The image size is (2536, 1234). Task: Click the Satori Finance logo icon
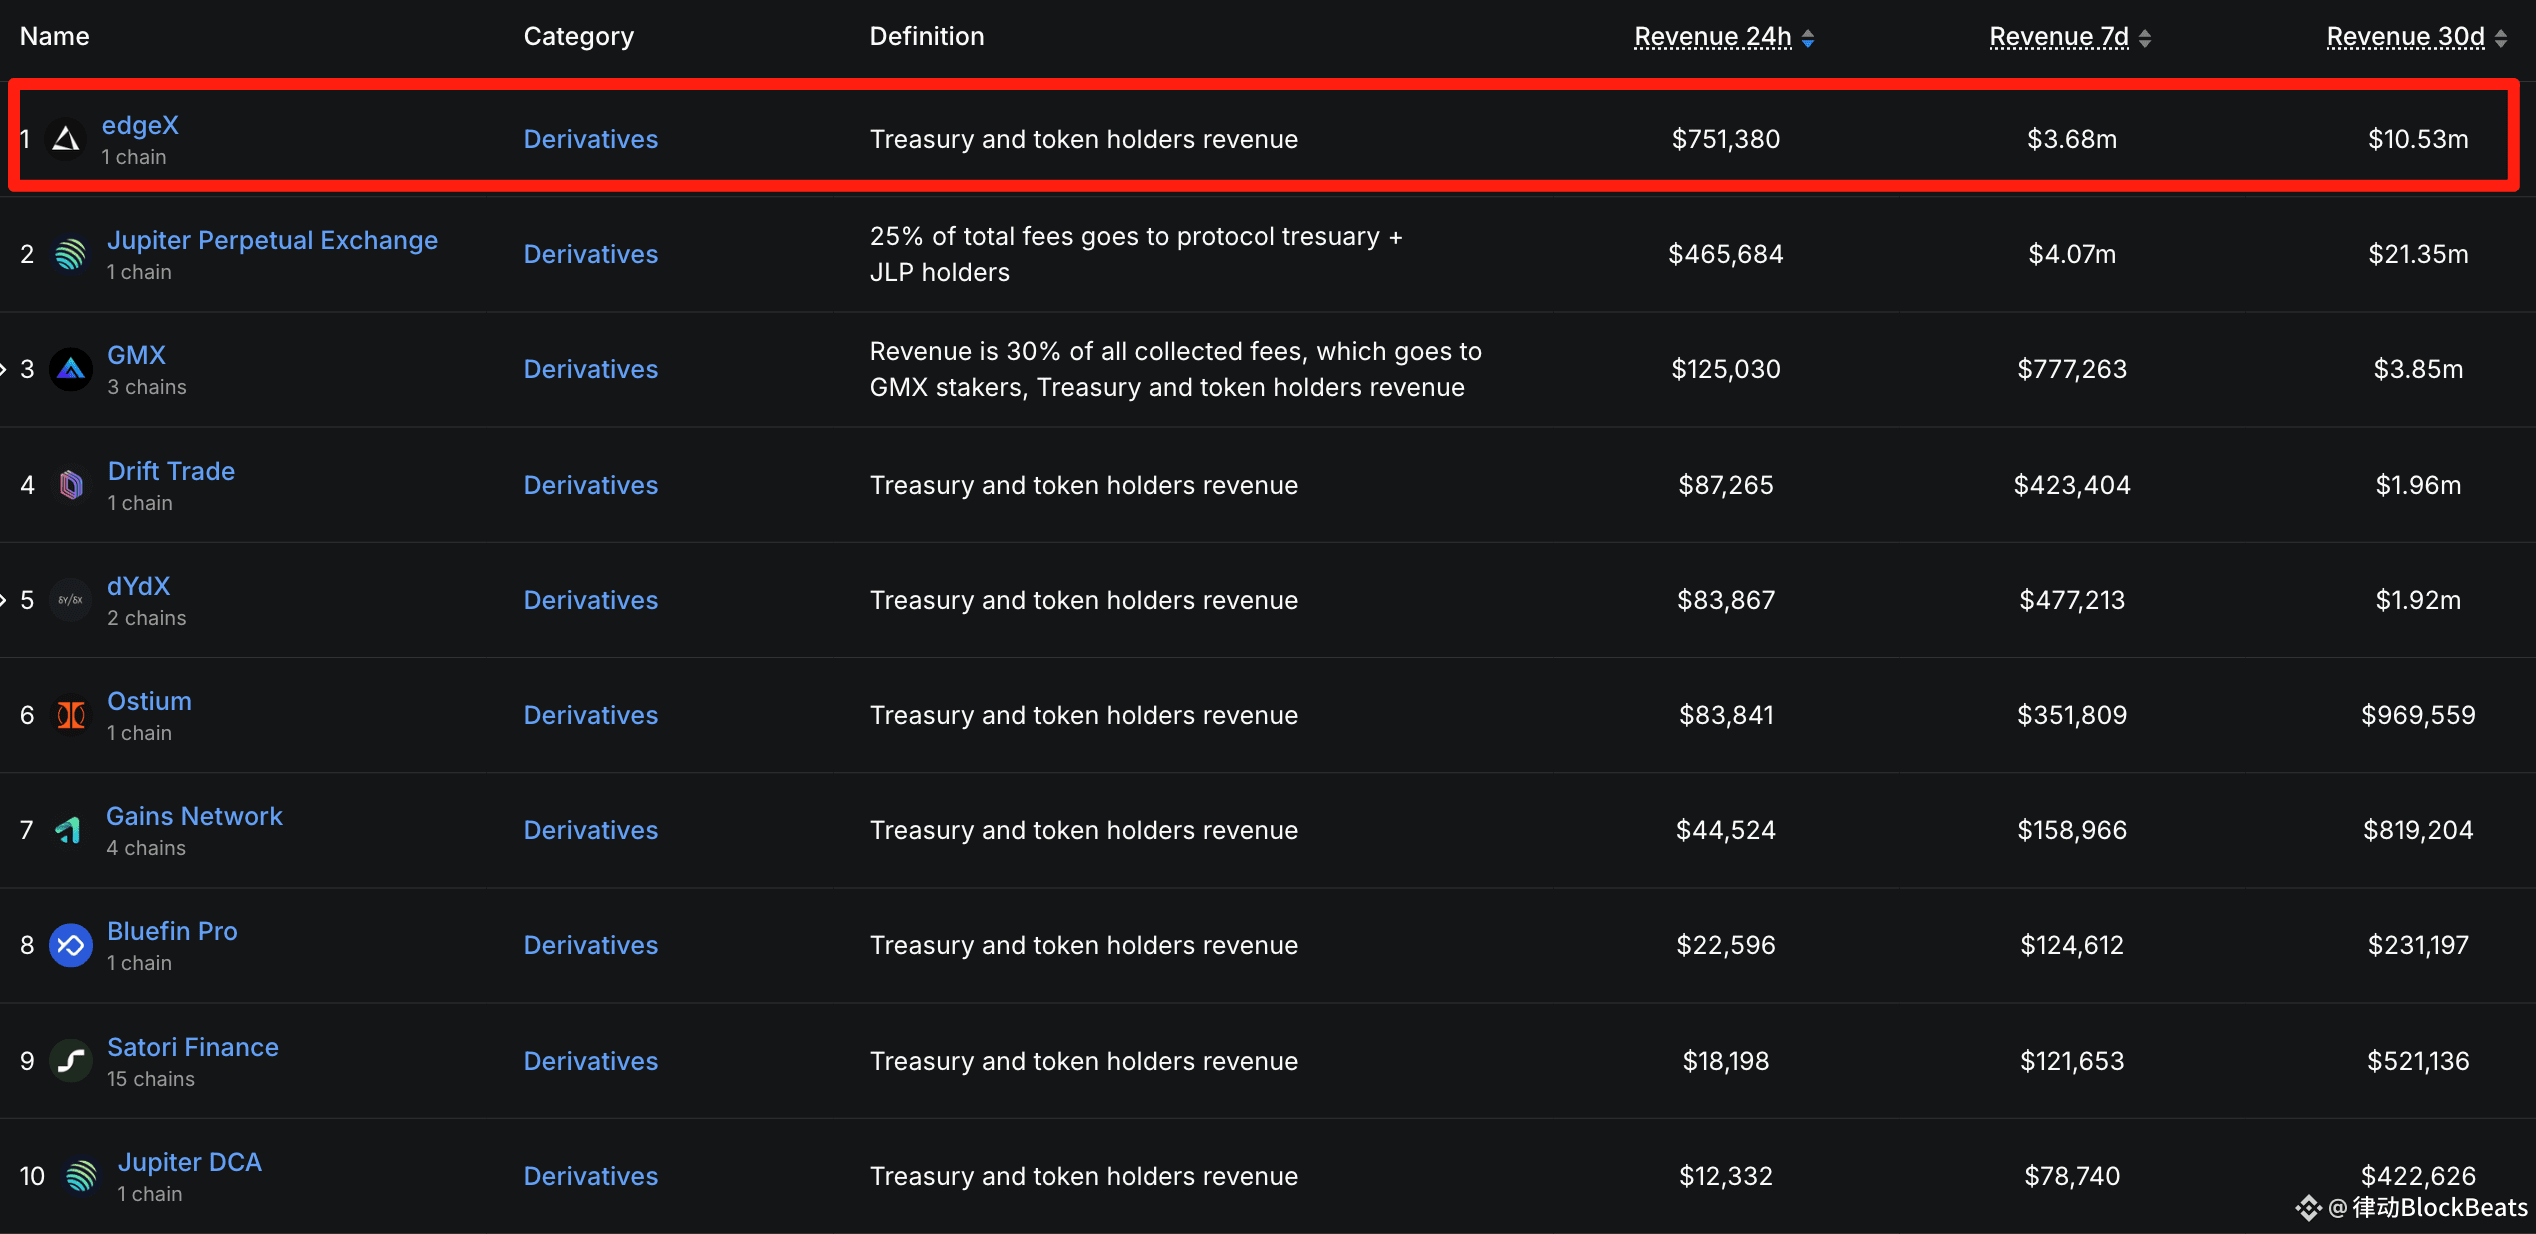point(70,1061)
